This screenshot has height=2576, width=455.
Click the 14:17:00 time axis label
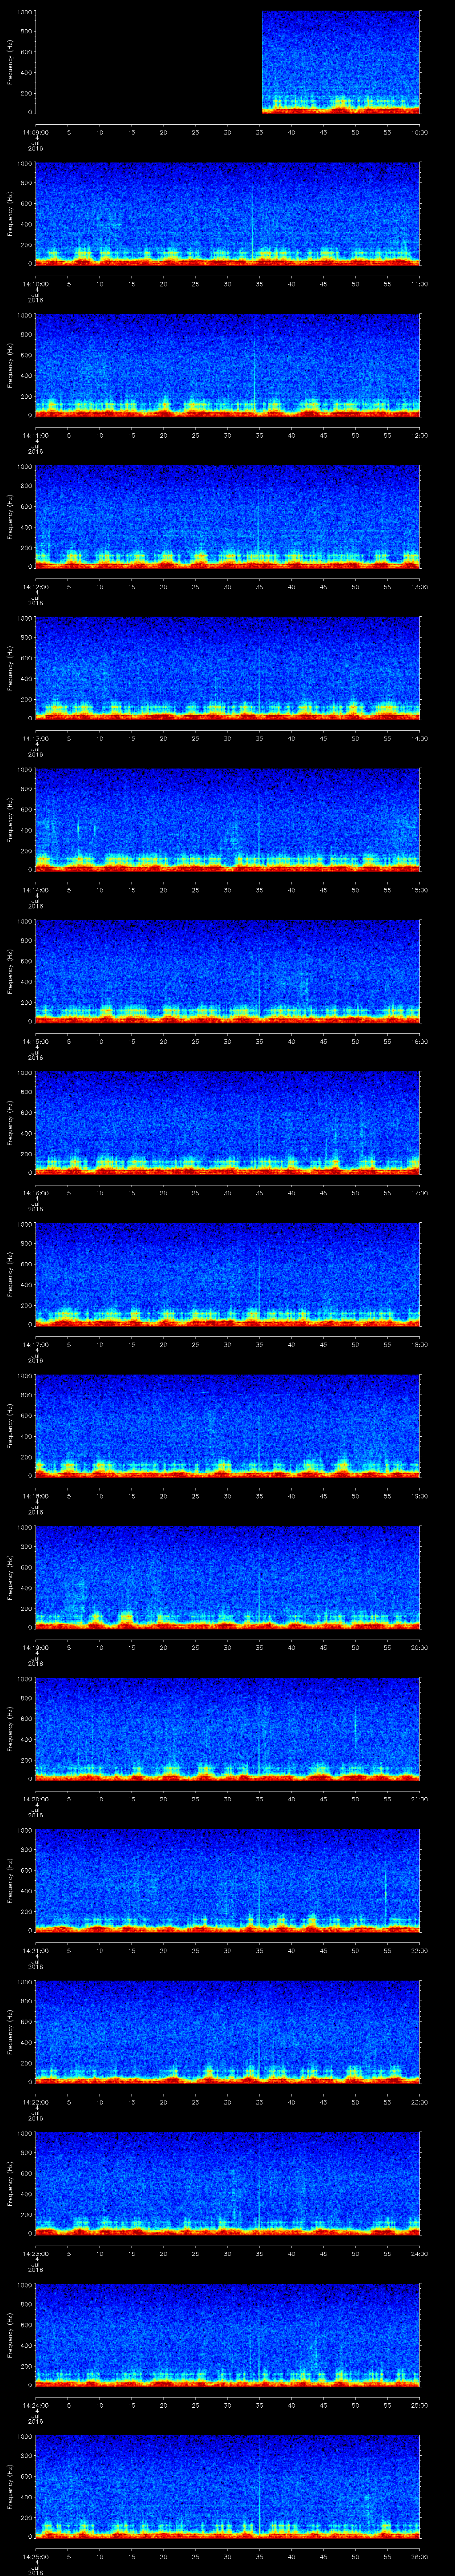(x=35, y=1345)
